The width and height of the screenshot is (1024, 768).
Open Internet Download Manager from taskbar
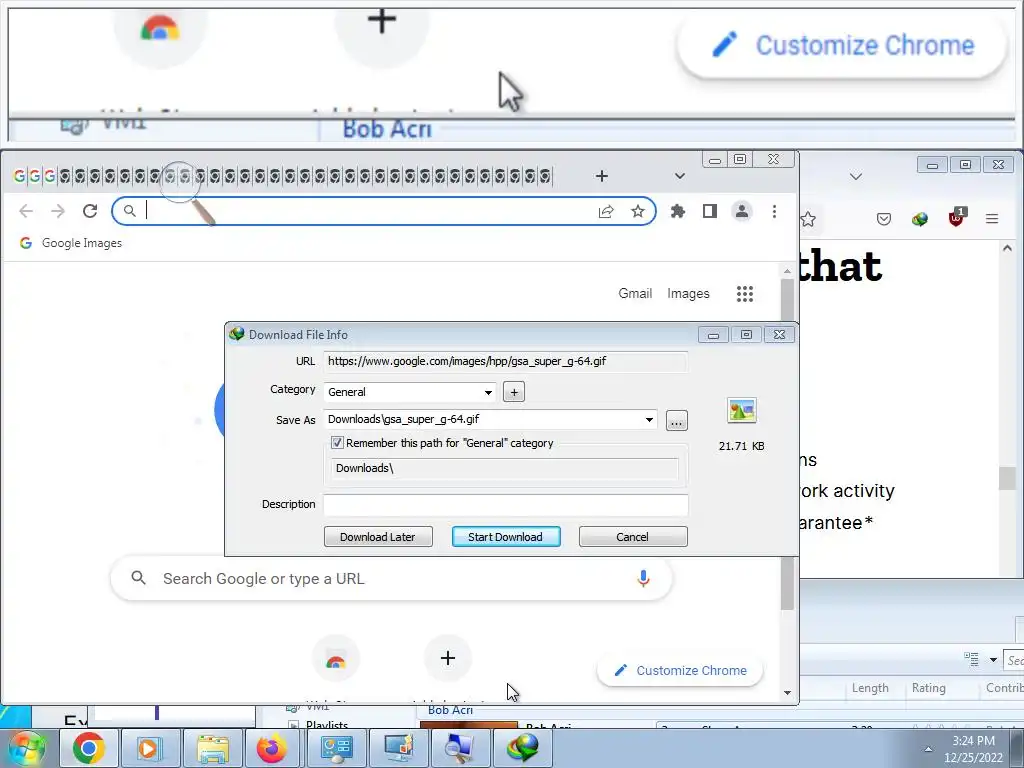pos(522,748)
